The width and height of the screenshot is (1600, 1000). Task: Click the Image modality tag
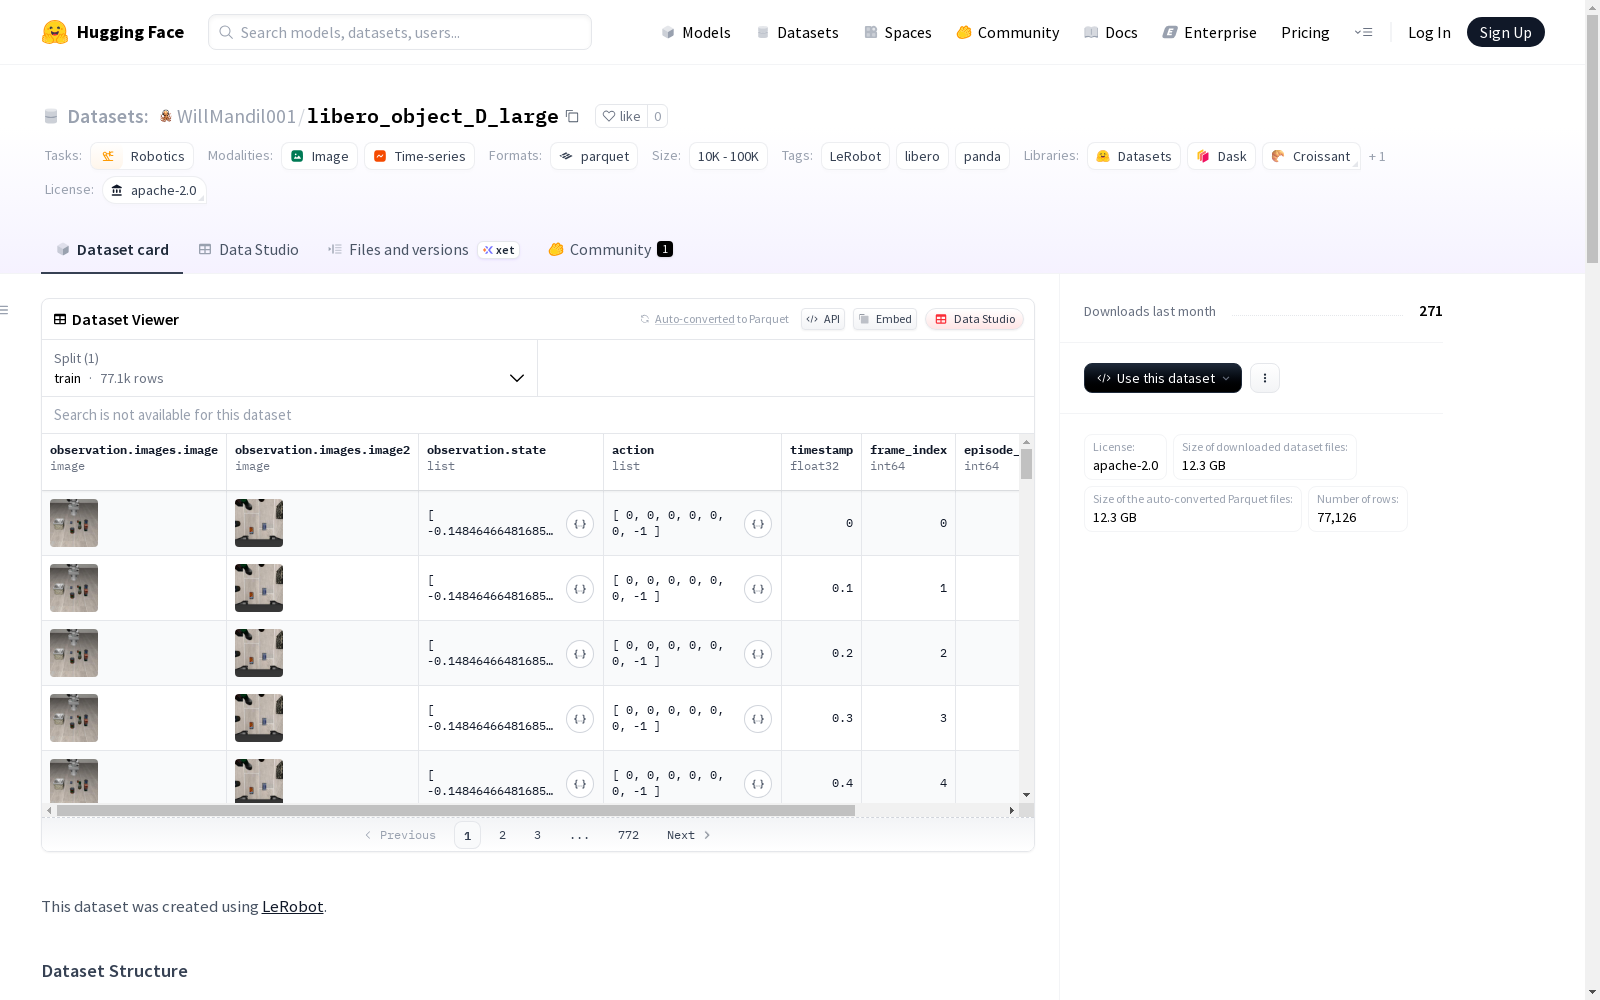320,156
